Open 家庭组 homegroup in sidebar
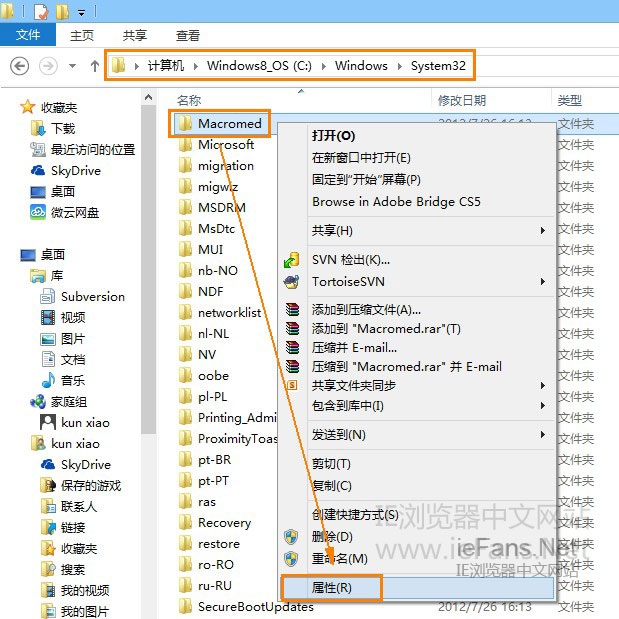This screenshot has width=619, height=619. pos(69,402)
